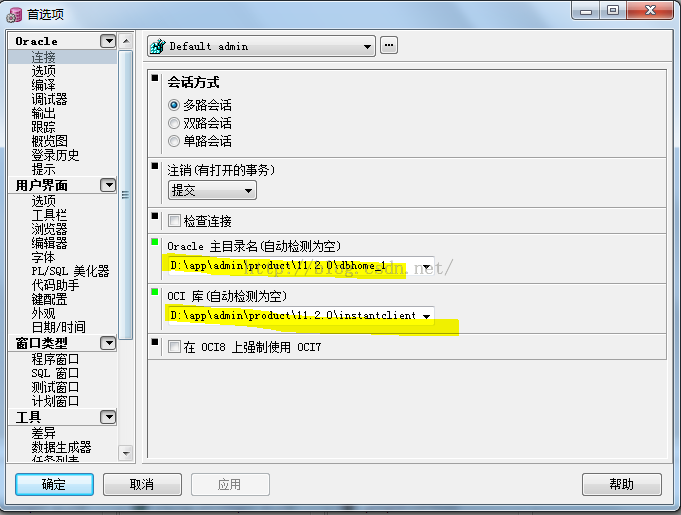Click the preferences window icon in title bar
681x515 pixels.
14,15
